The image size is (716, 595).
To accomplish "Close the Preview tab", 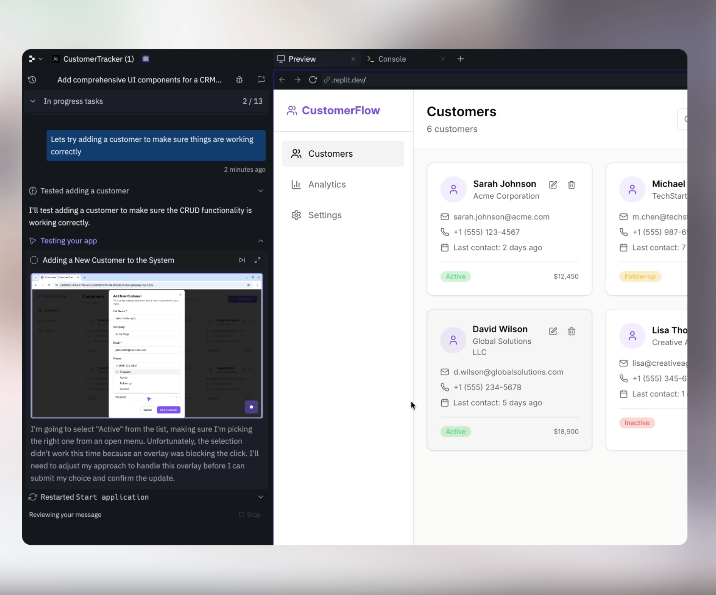I will (x=353, y=59).
